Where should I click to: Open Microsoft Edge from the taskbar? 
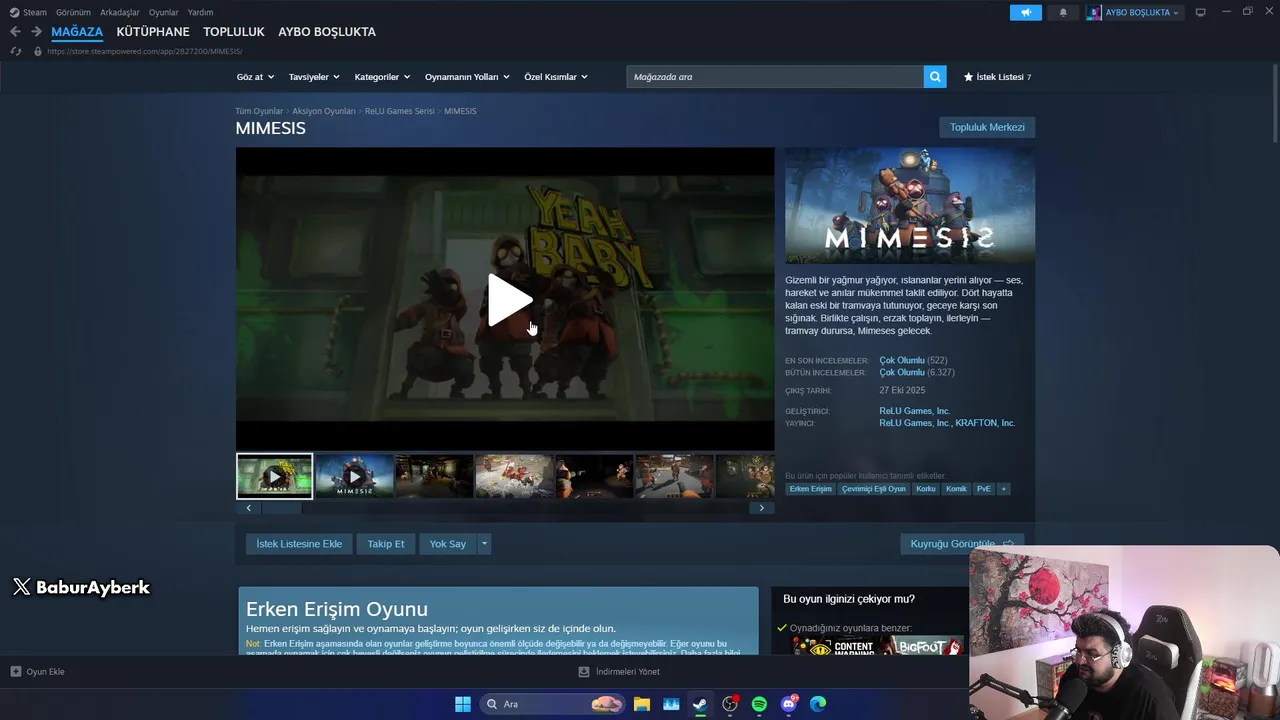pyautogui.click(x=818, y=704)
